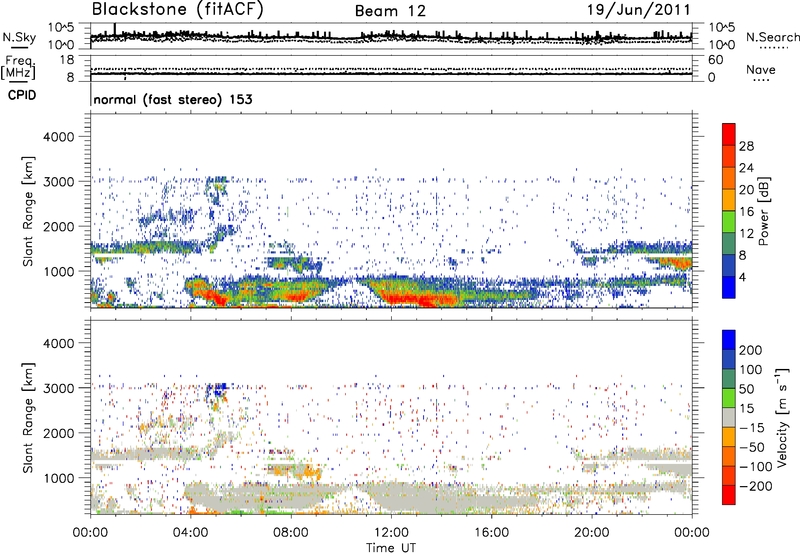This screenshot has width=800, height=554.
Task: Select the 'Beam 12' heading
Action: (x=390, y=11)
